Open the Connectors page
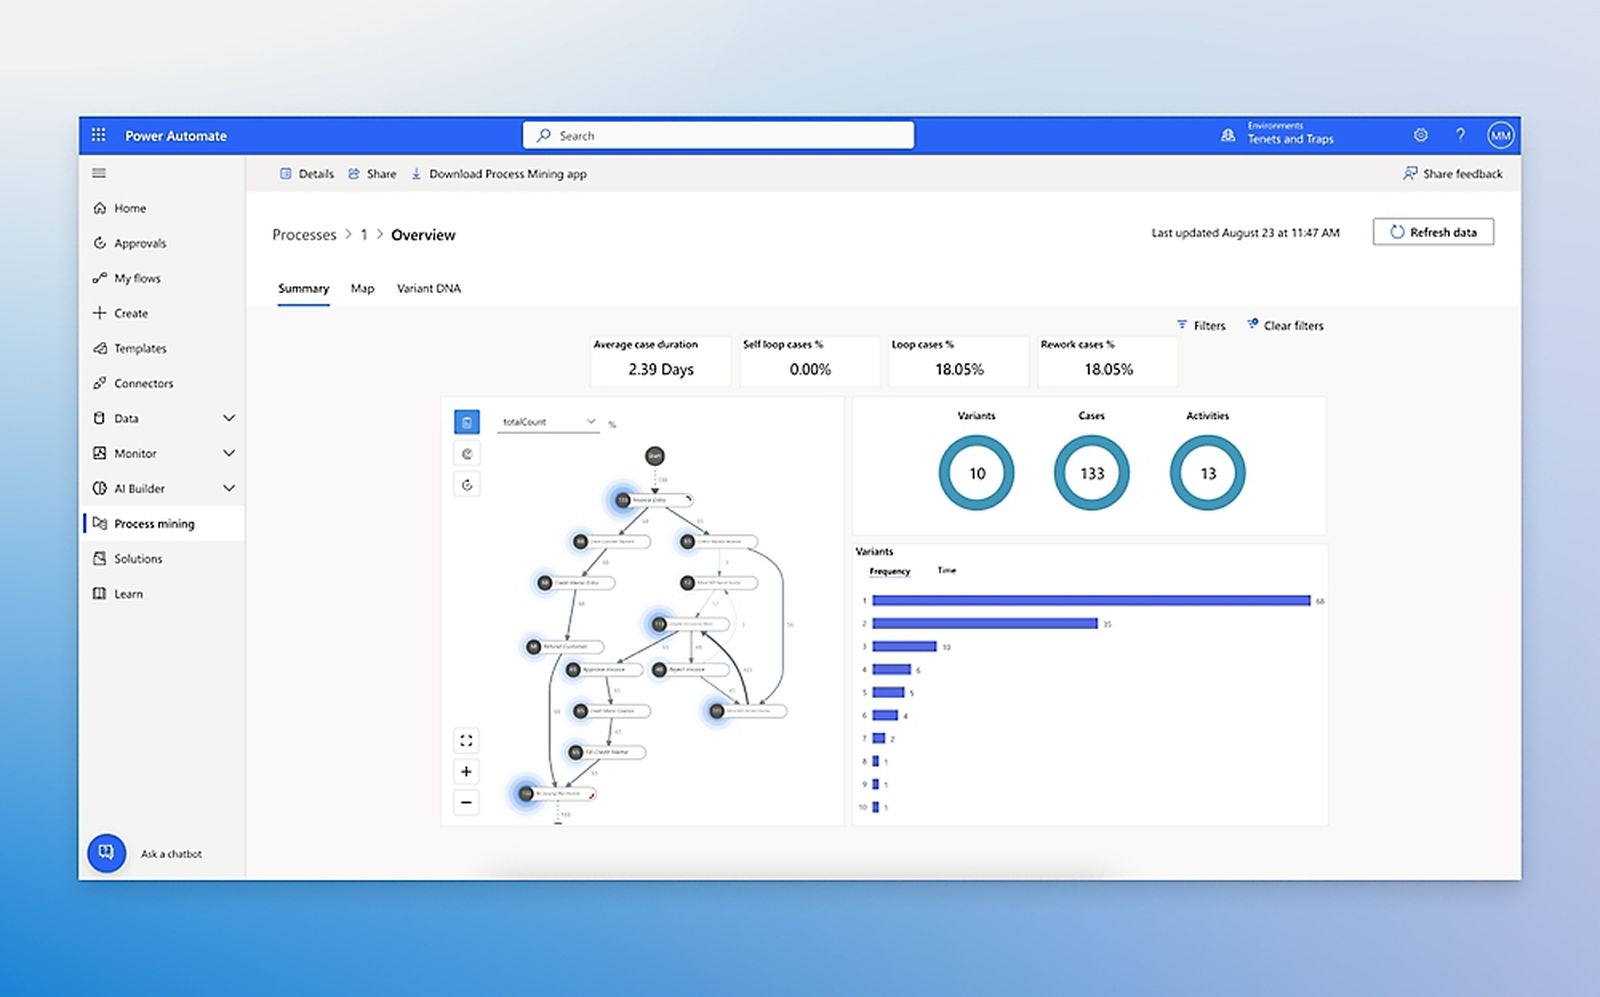1600x997 pixels. point(144,383)
